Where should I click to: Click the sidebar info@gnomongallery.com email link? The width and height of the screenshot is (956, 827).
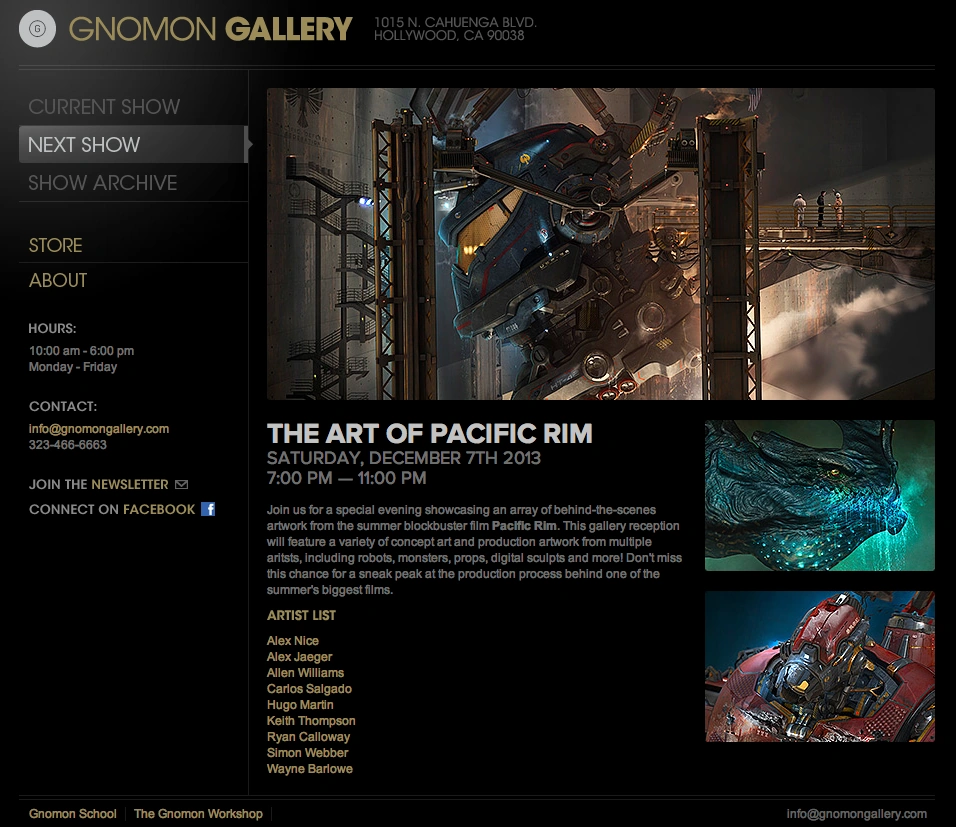coord(99,429)
